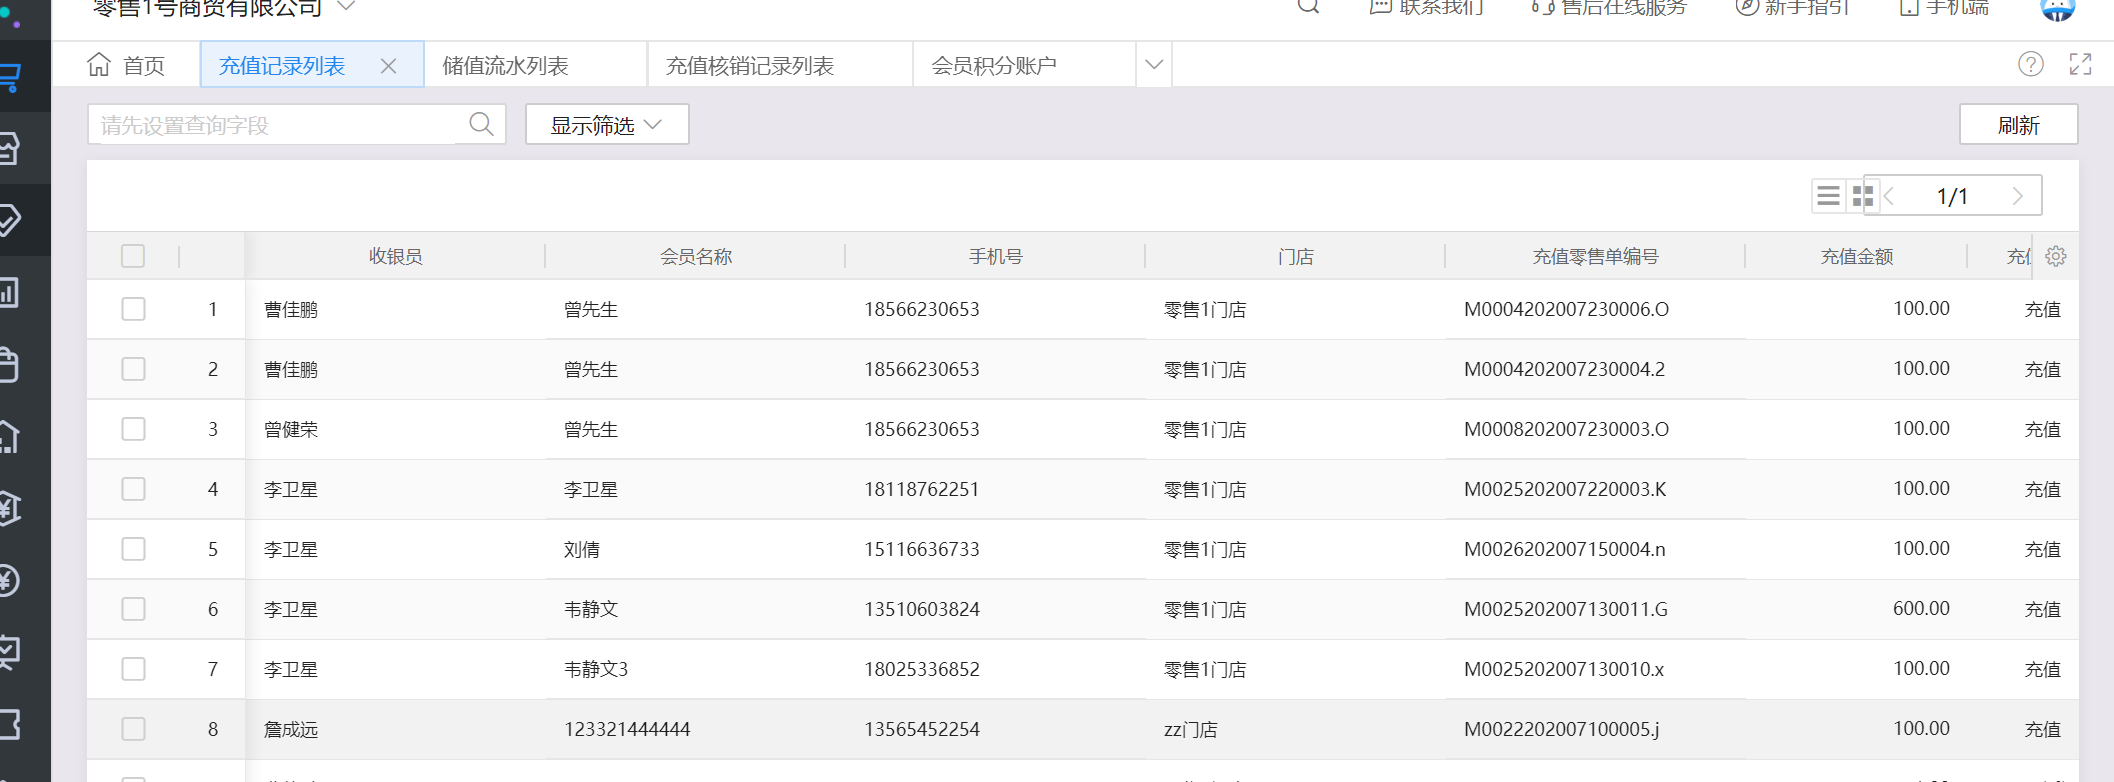
Task: Select row 6 checkbox for 韦静文
Action: [133, 609]
